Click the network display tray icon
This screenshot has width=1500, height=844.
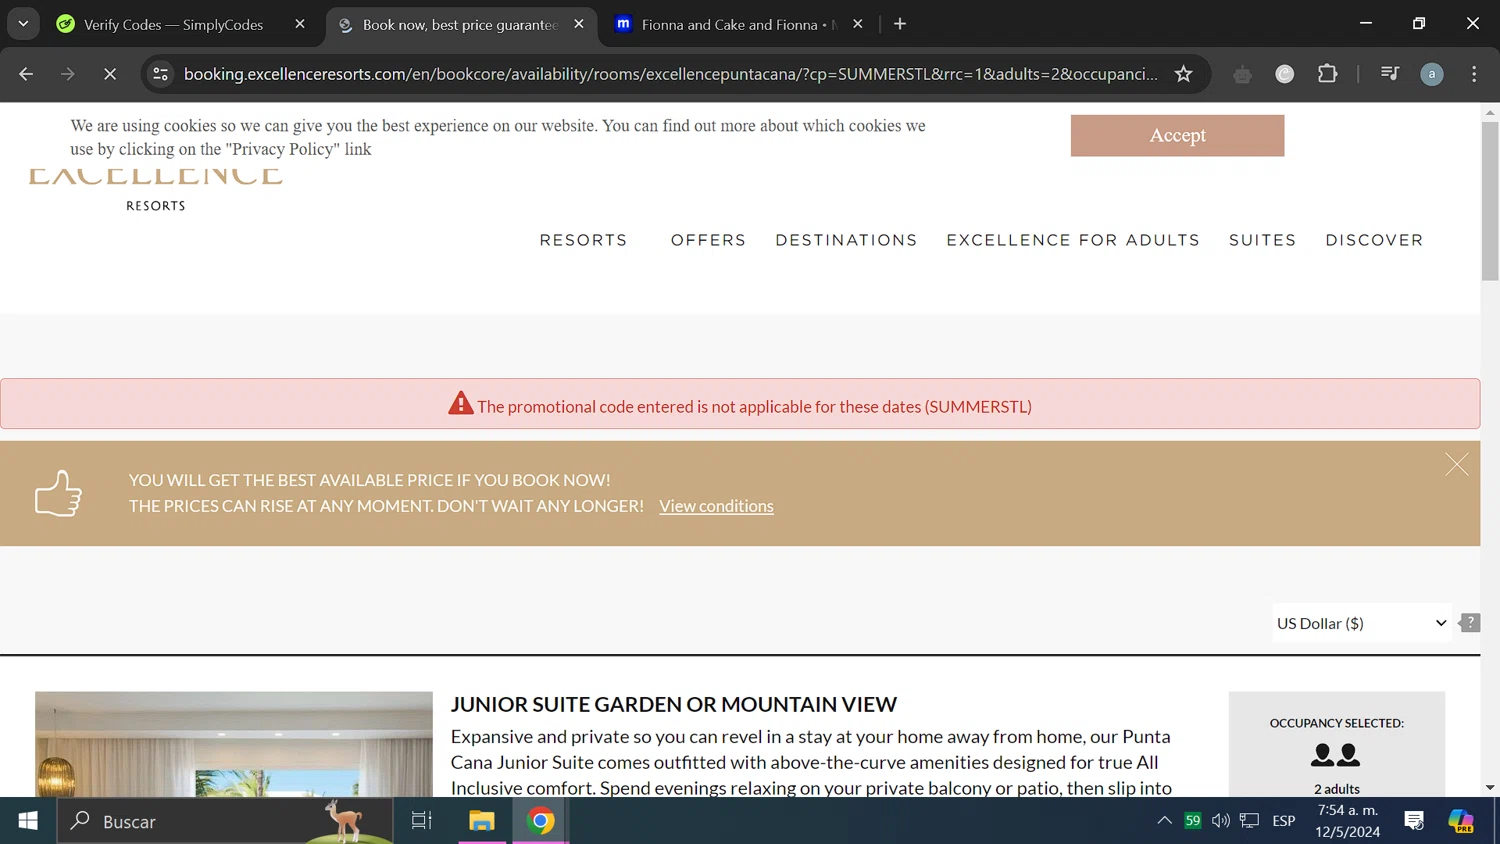pos(1250,821)
